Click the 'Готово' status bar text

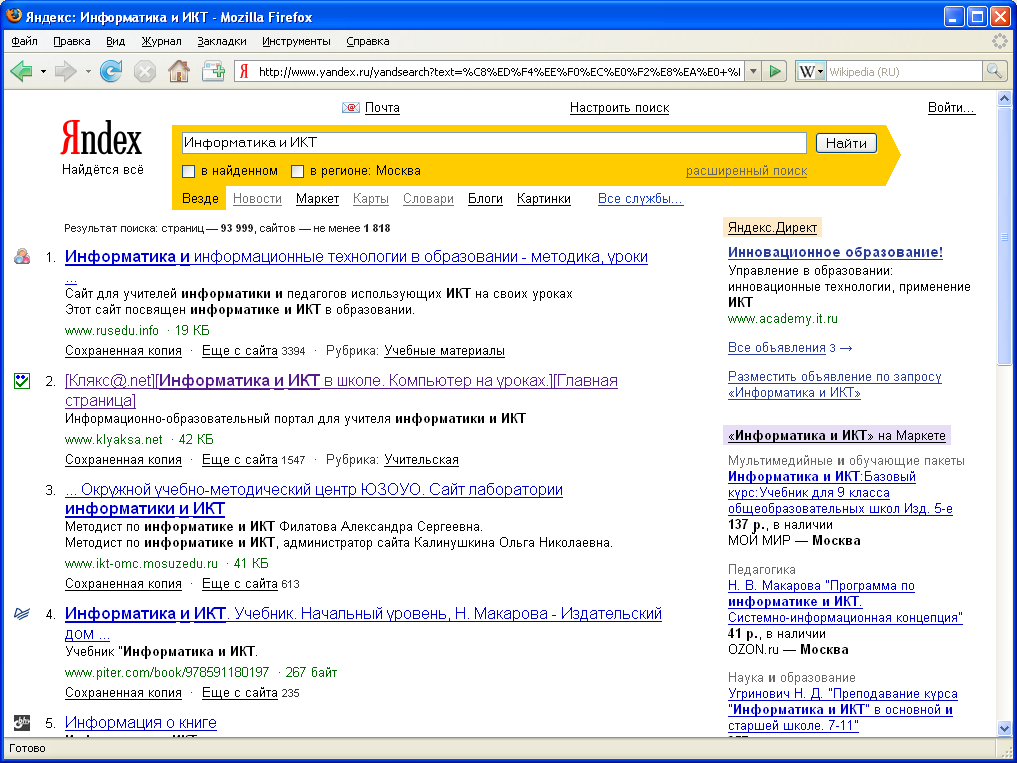point(27,748)
